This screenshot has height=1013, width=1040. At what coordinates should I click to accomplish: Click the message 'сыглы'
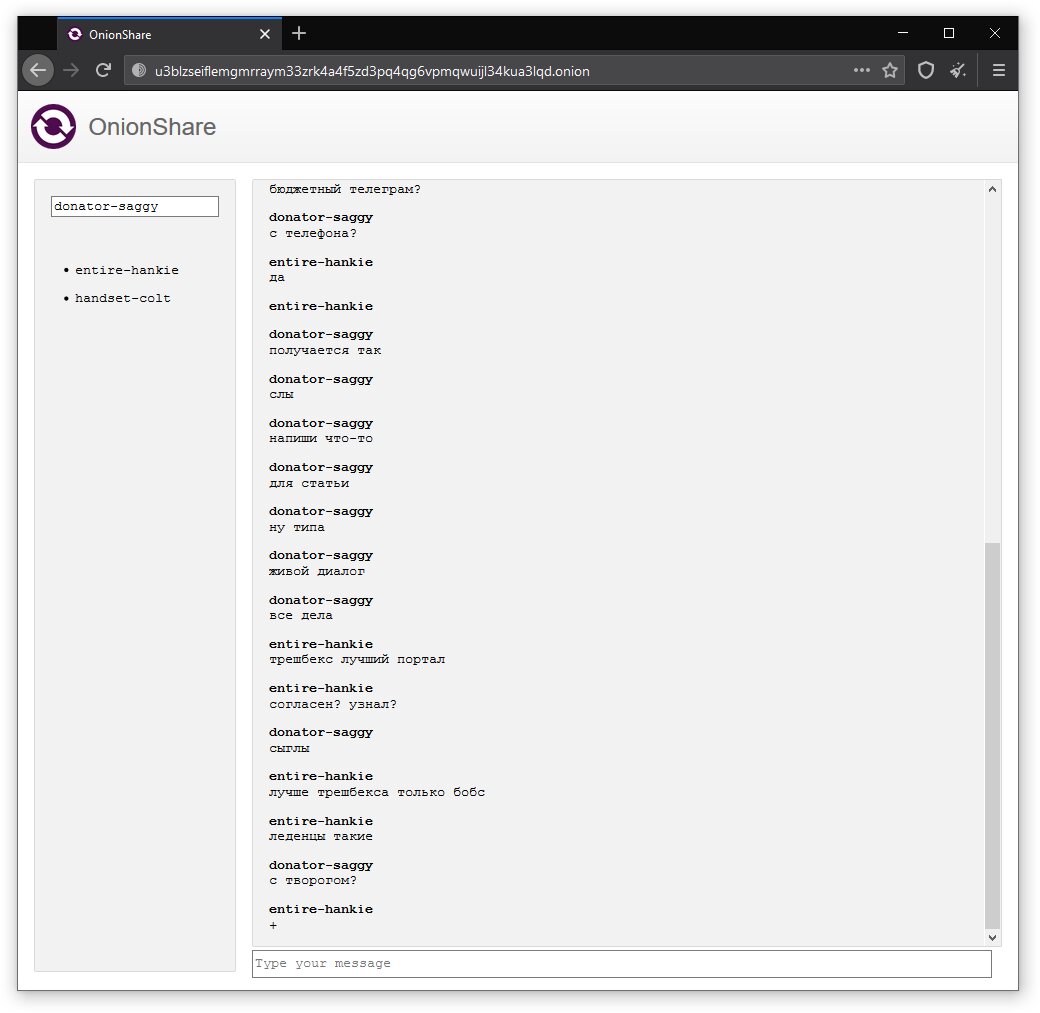[x=289, y=748]
